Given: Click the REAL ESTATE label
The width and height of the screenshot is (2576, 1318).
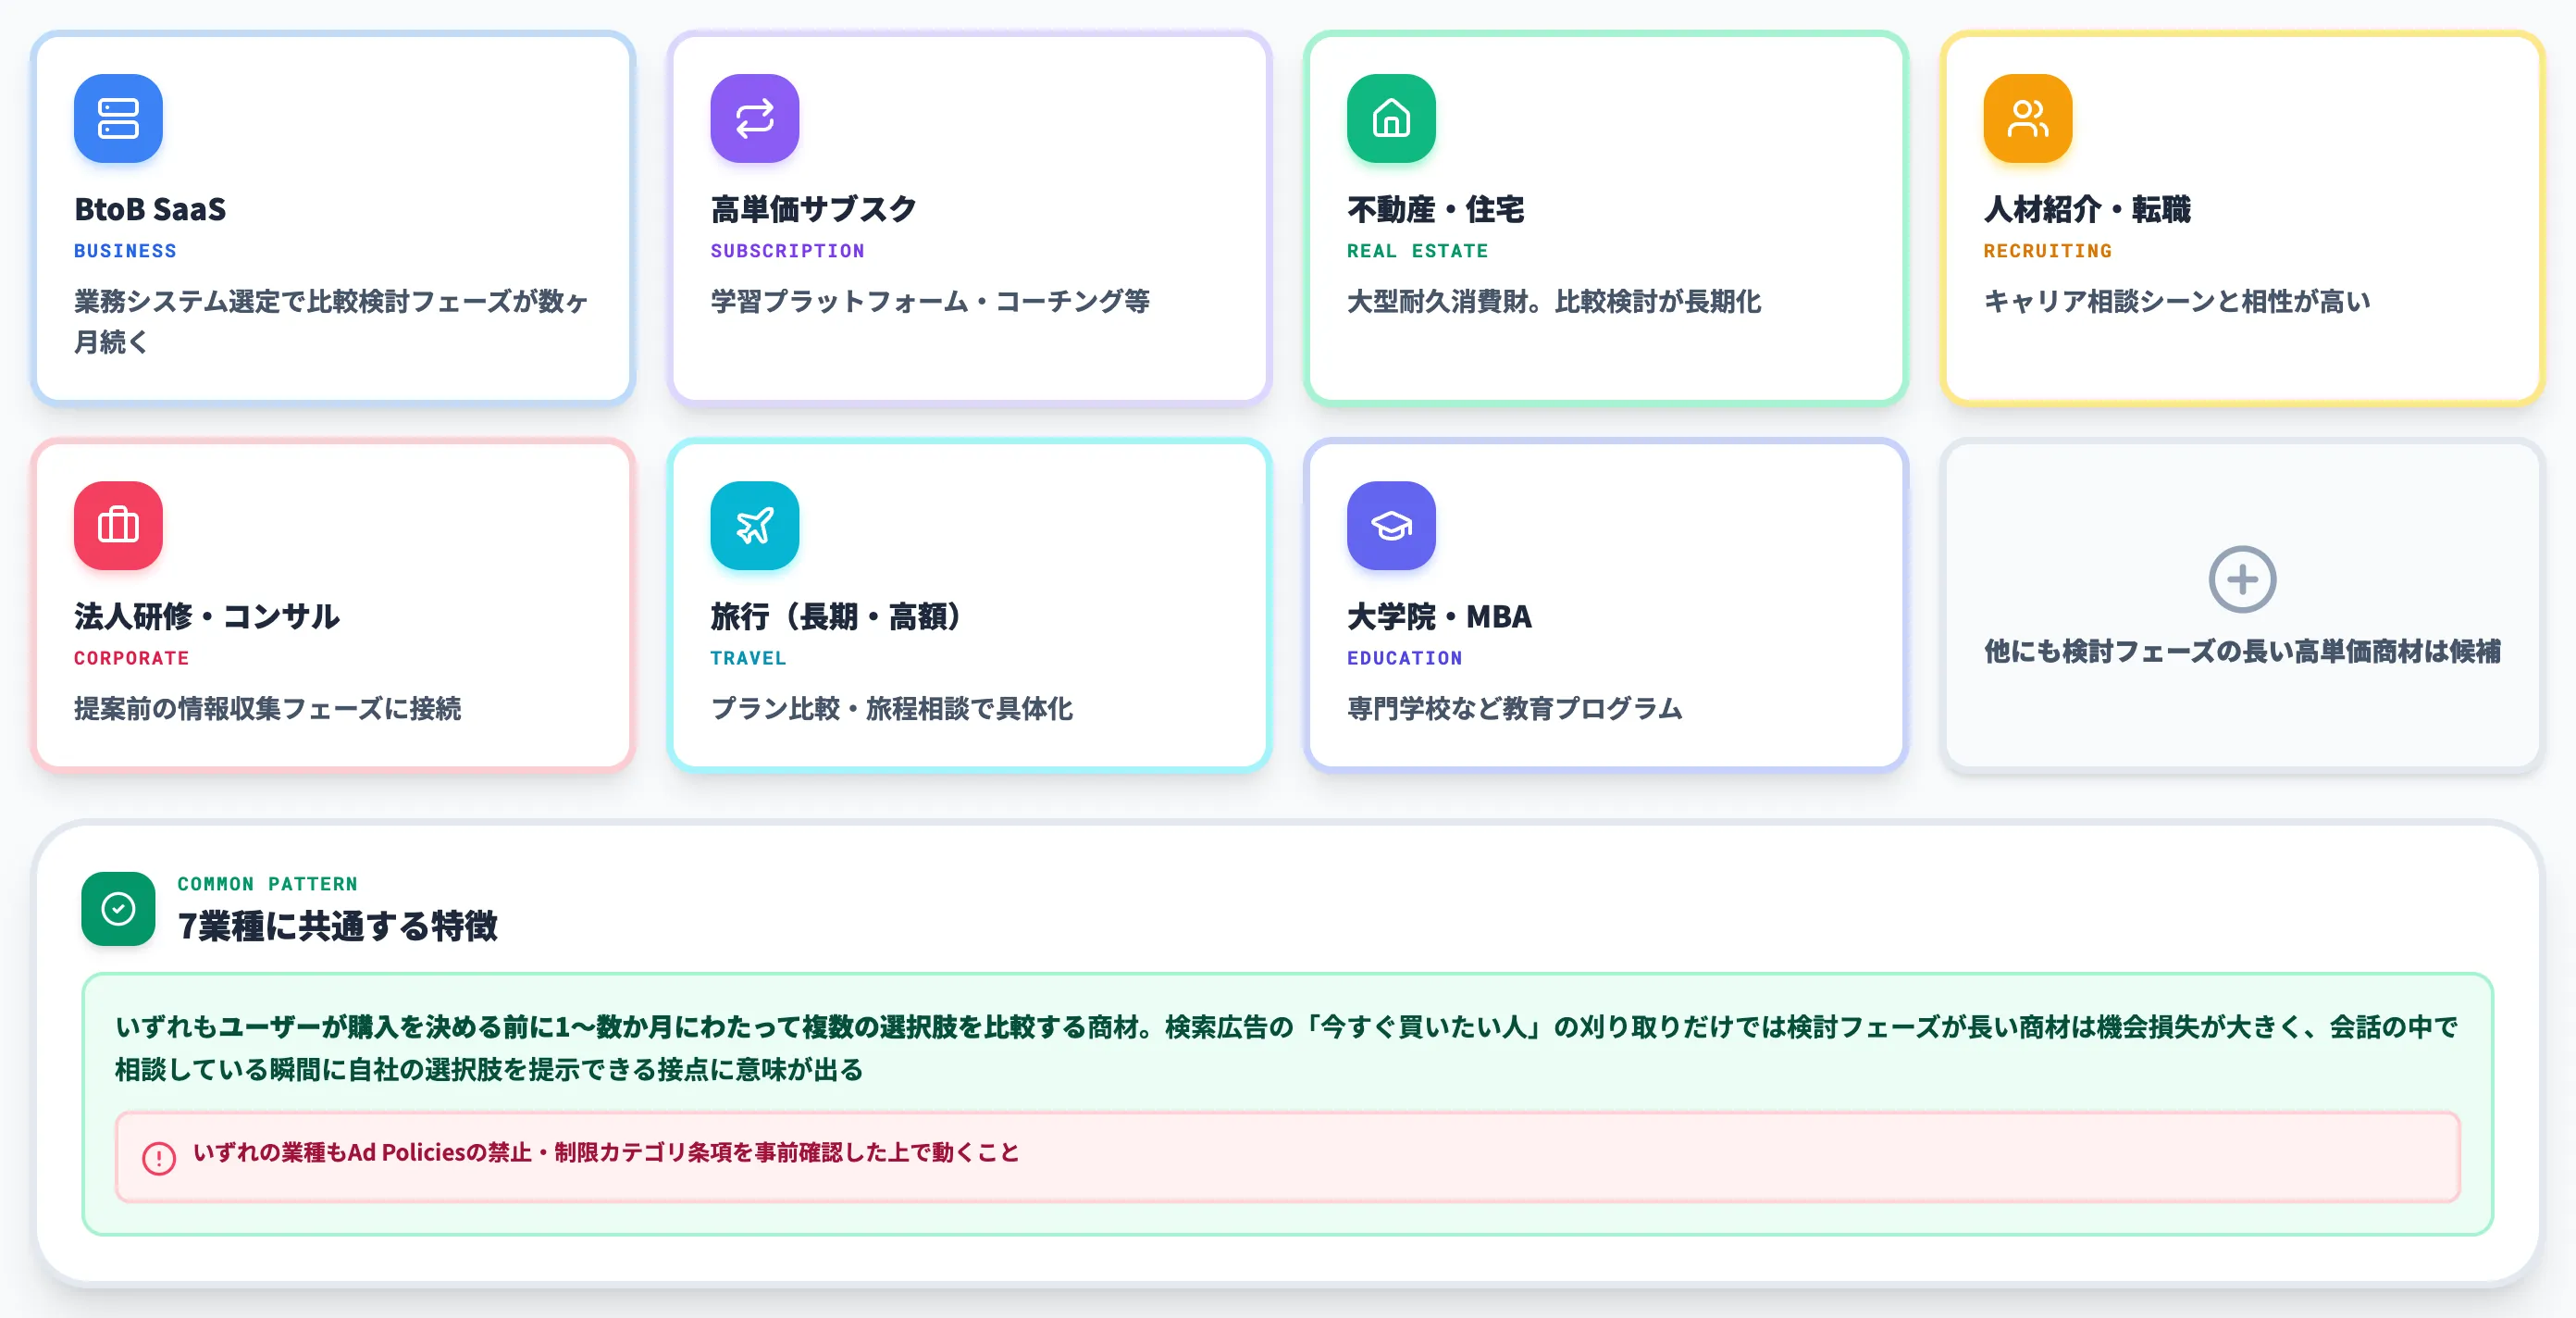Looking at the screenshot, I should [1417, 251].
